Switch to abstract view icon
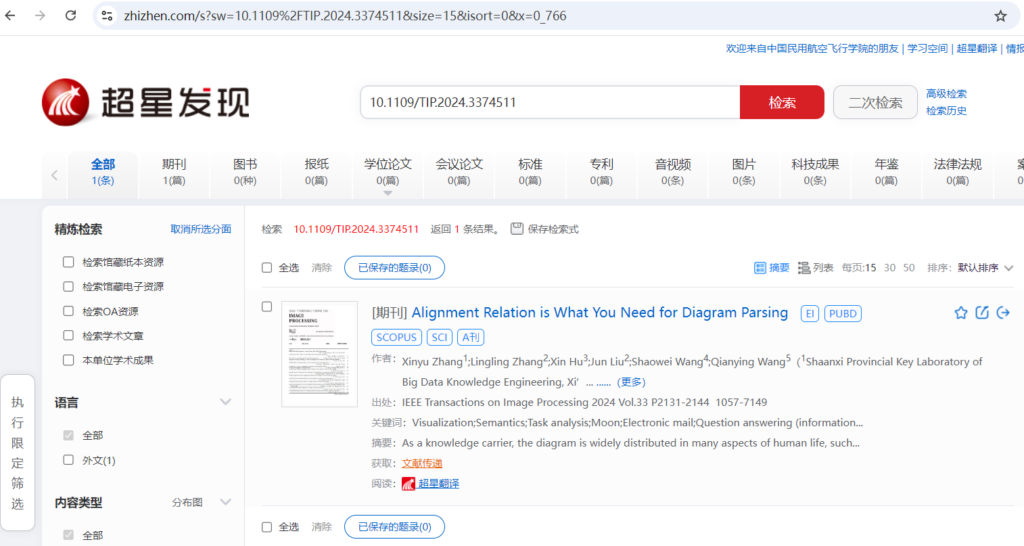This screenshot has width=1024, height=546. coord(771,268)
